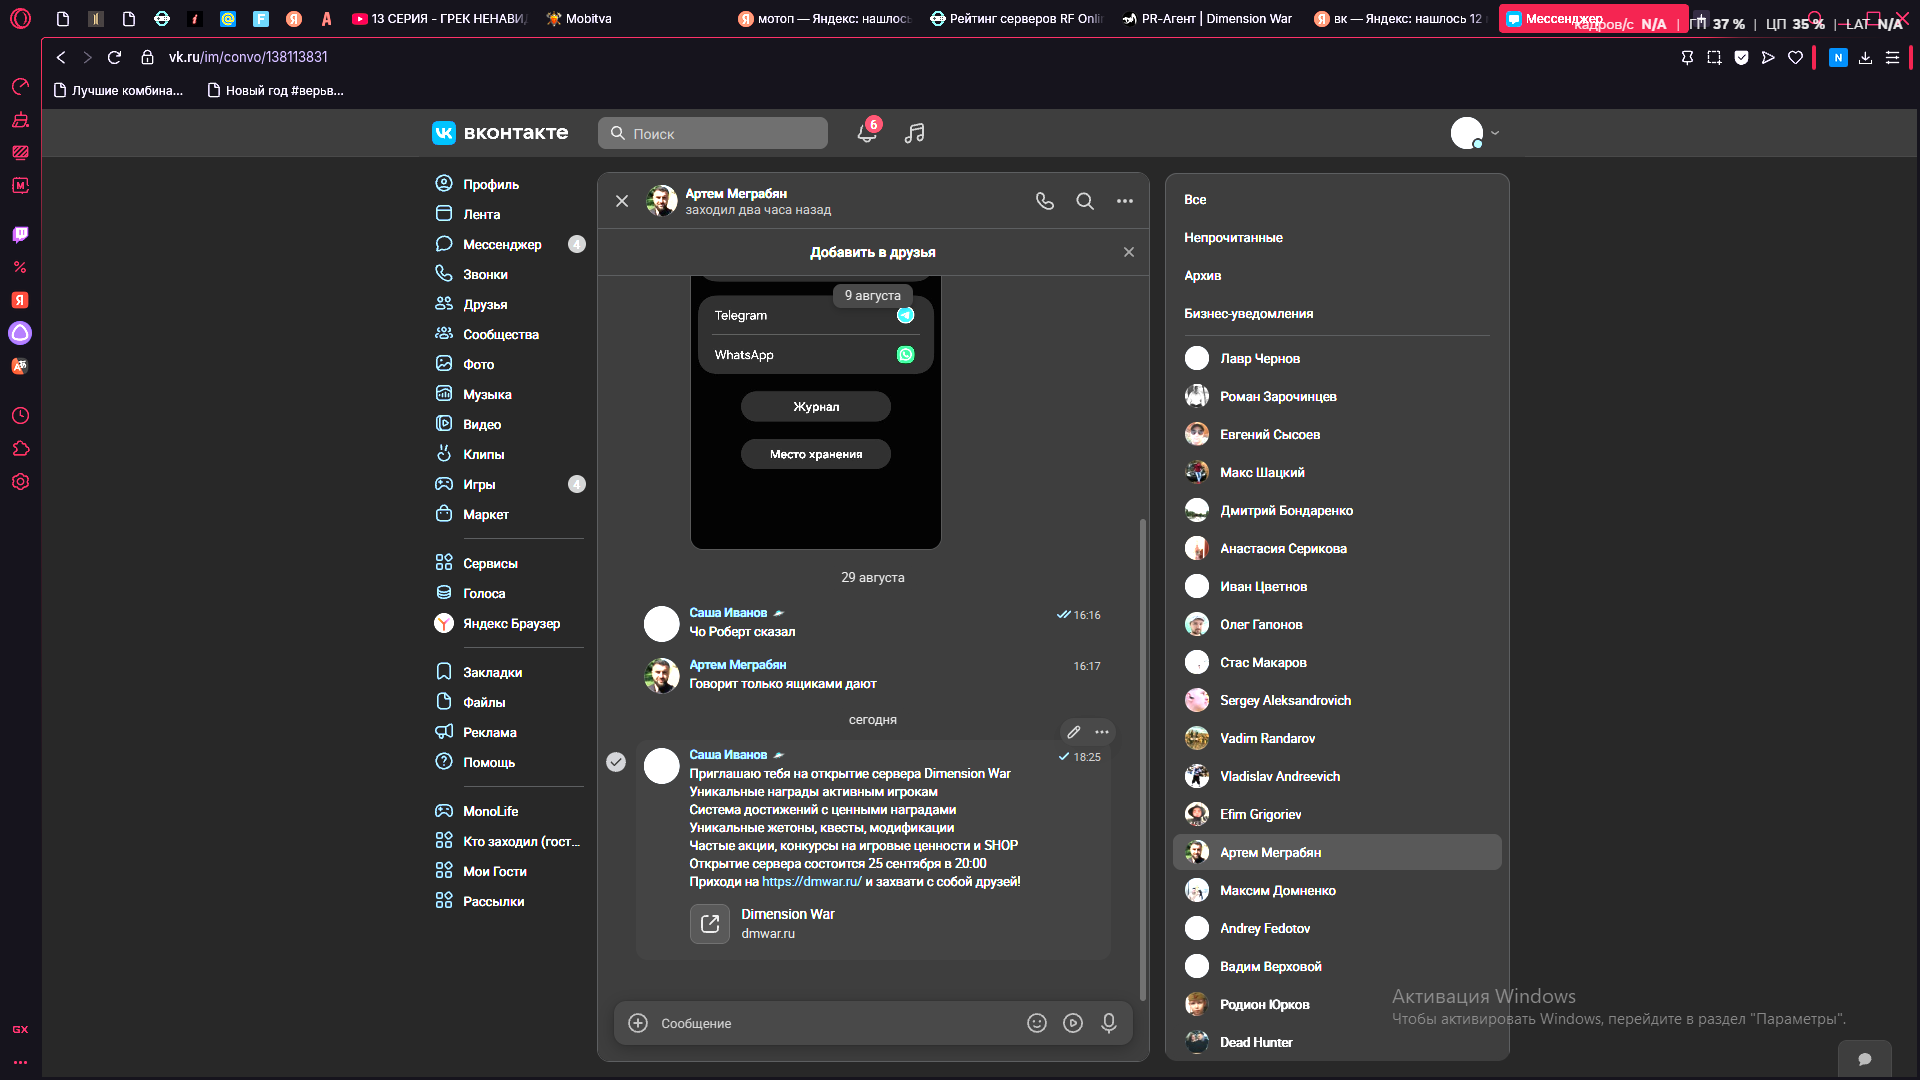Open Саша Иванов sender name at 16:16
The height and width of the screenshot is (1080, 1920).
728,613
